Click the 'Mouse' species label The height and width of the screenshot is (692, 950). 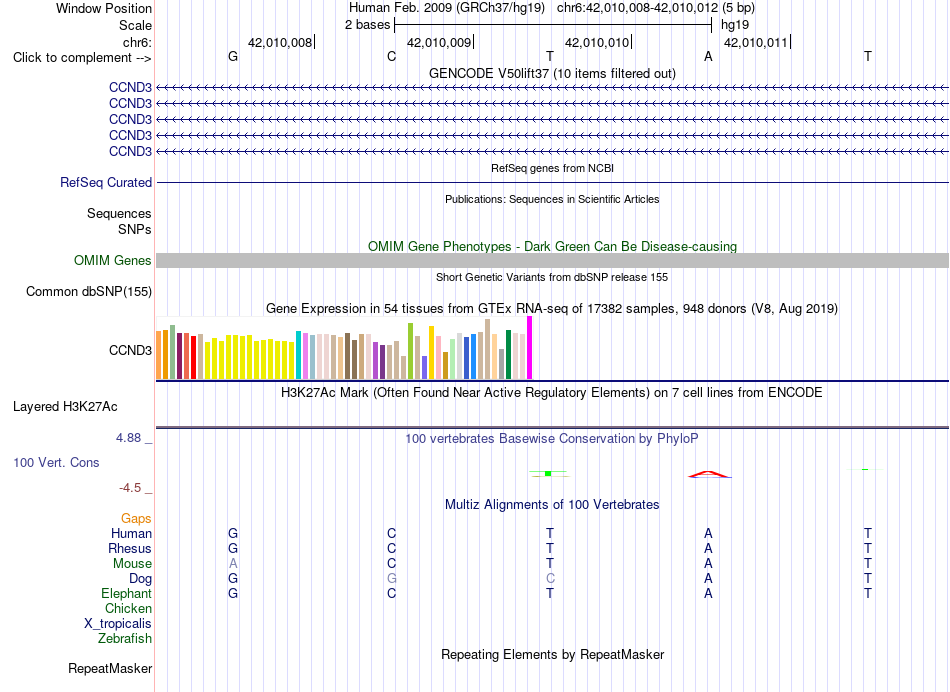point(132,564)
